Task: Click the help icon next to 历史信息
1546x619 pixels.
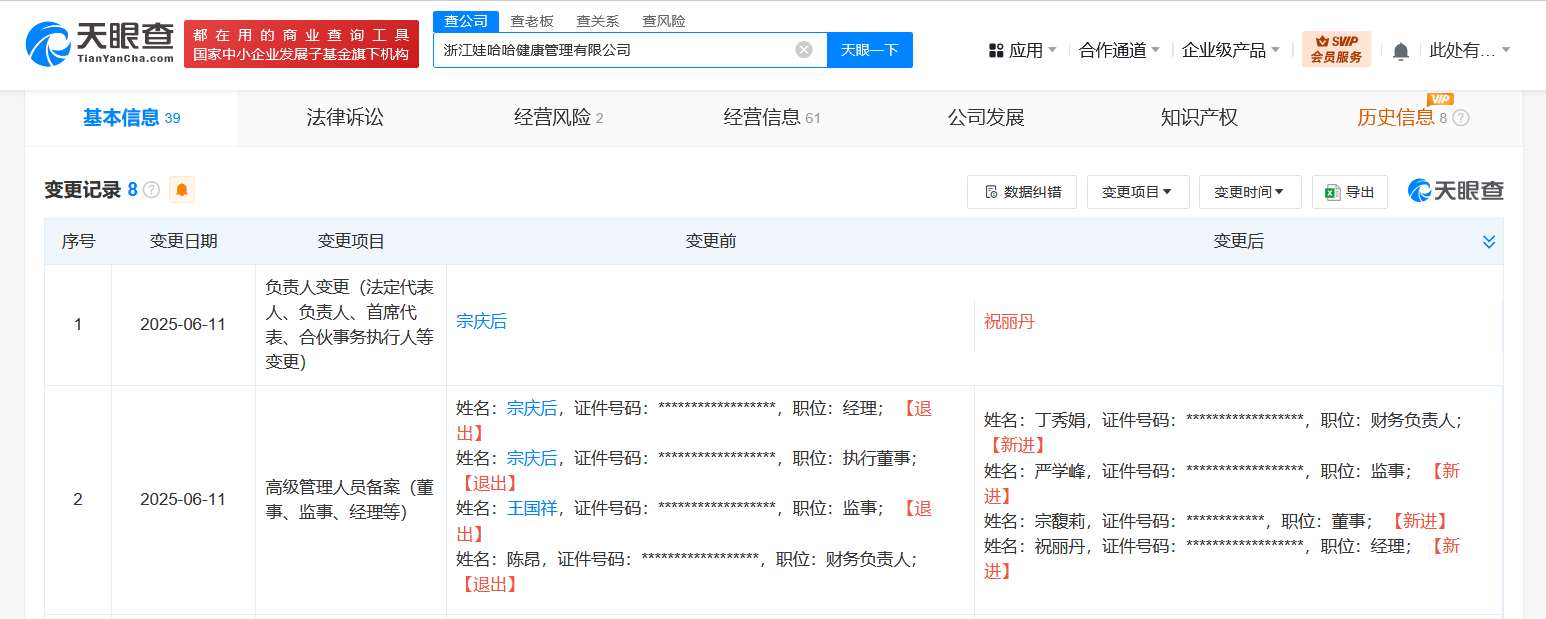Action: click(x=1461, y=118)
